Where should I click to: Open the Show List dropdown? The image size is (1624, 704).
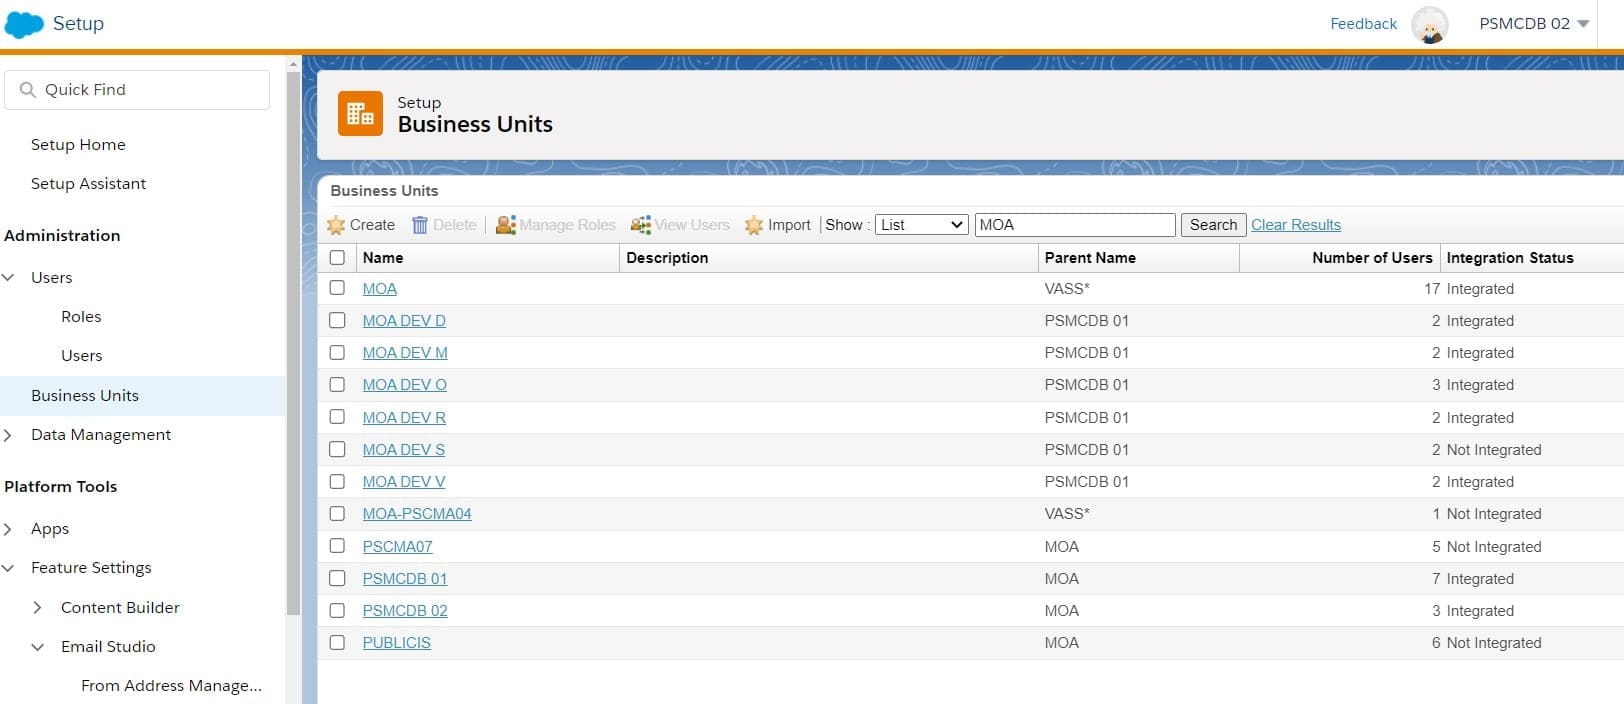tap(921, 225)
